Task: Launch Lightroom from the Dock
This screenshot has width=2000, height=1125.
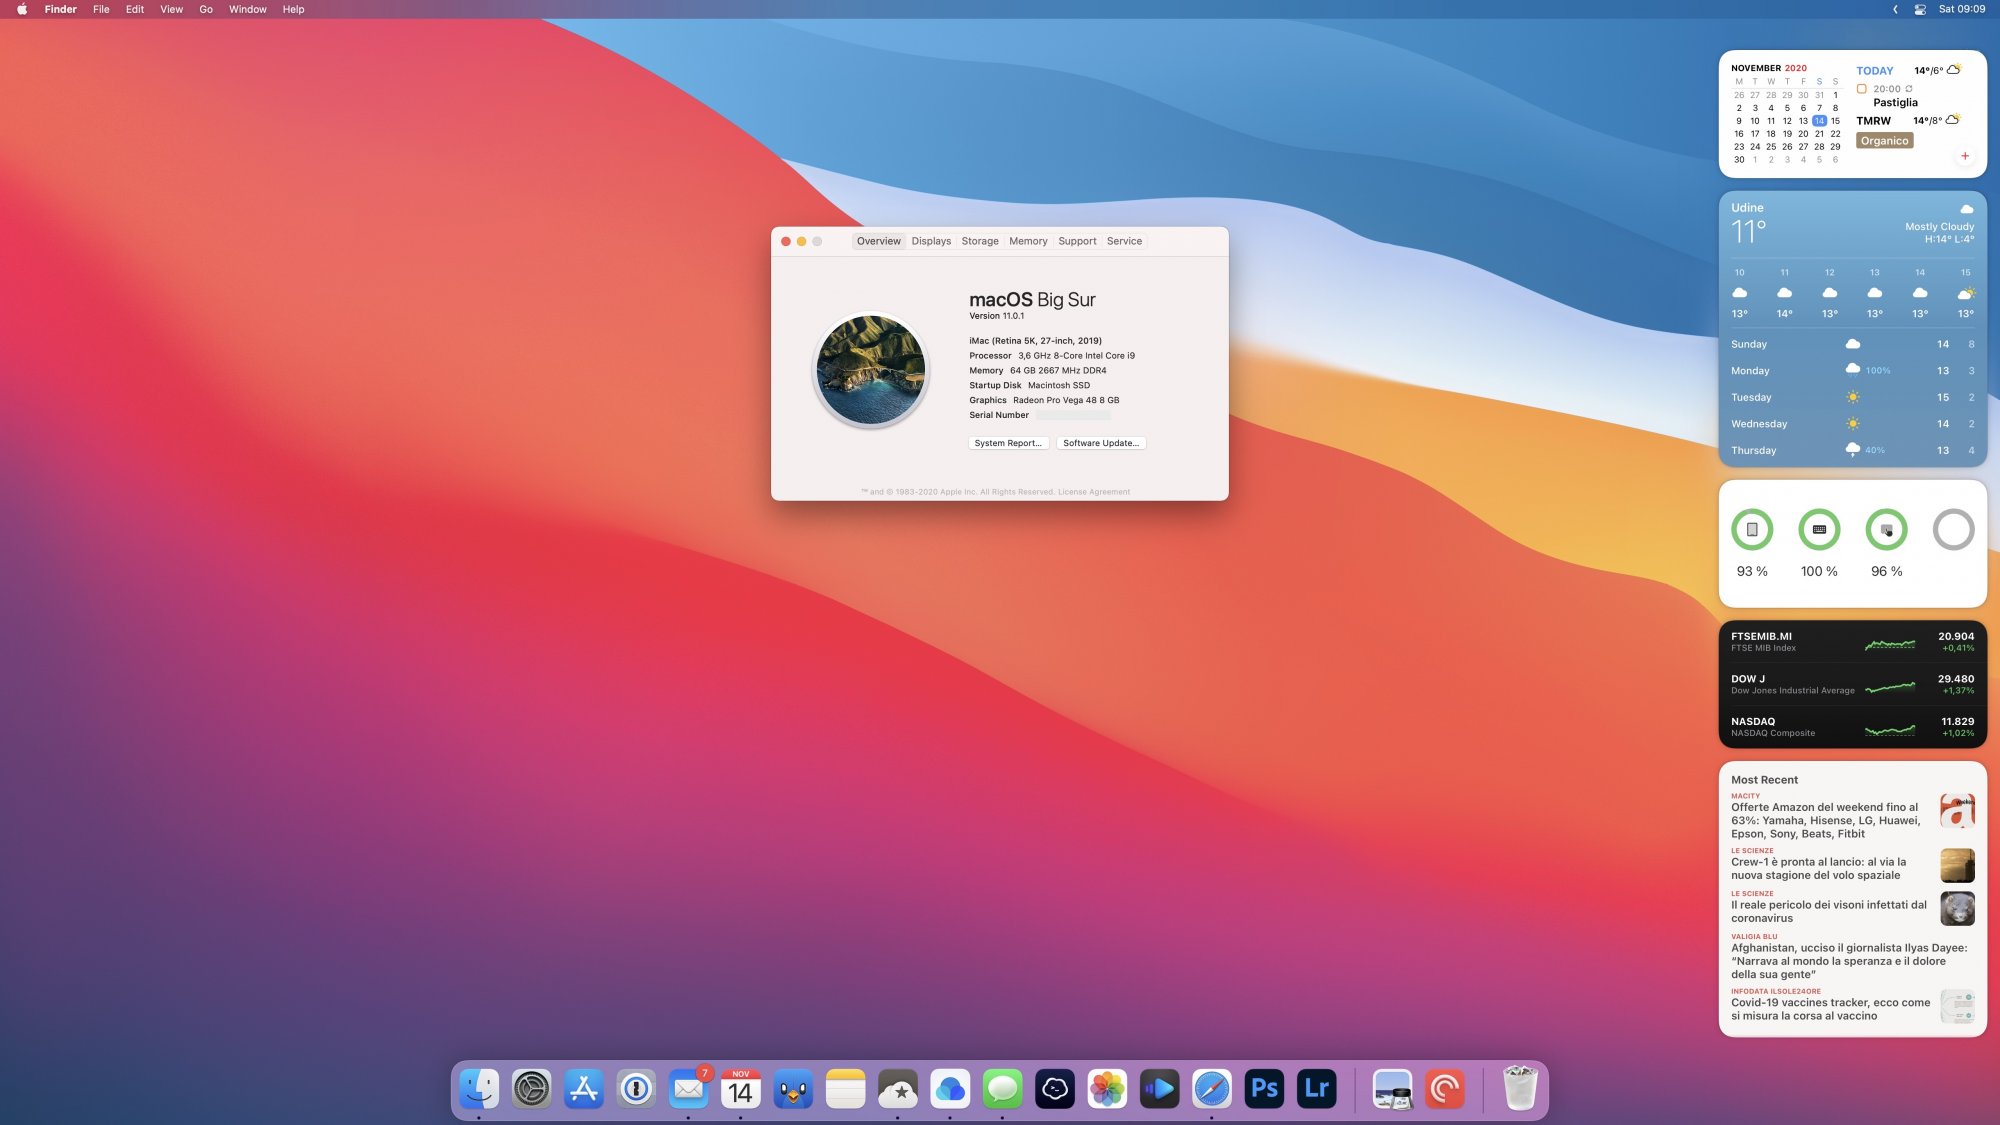Action: 1316,1089
